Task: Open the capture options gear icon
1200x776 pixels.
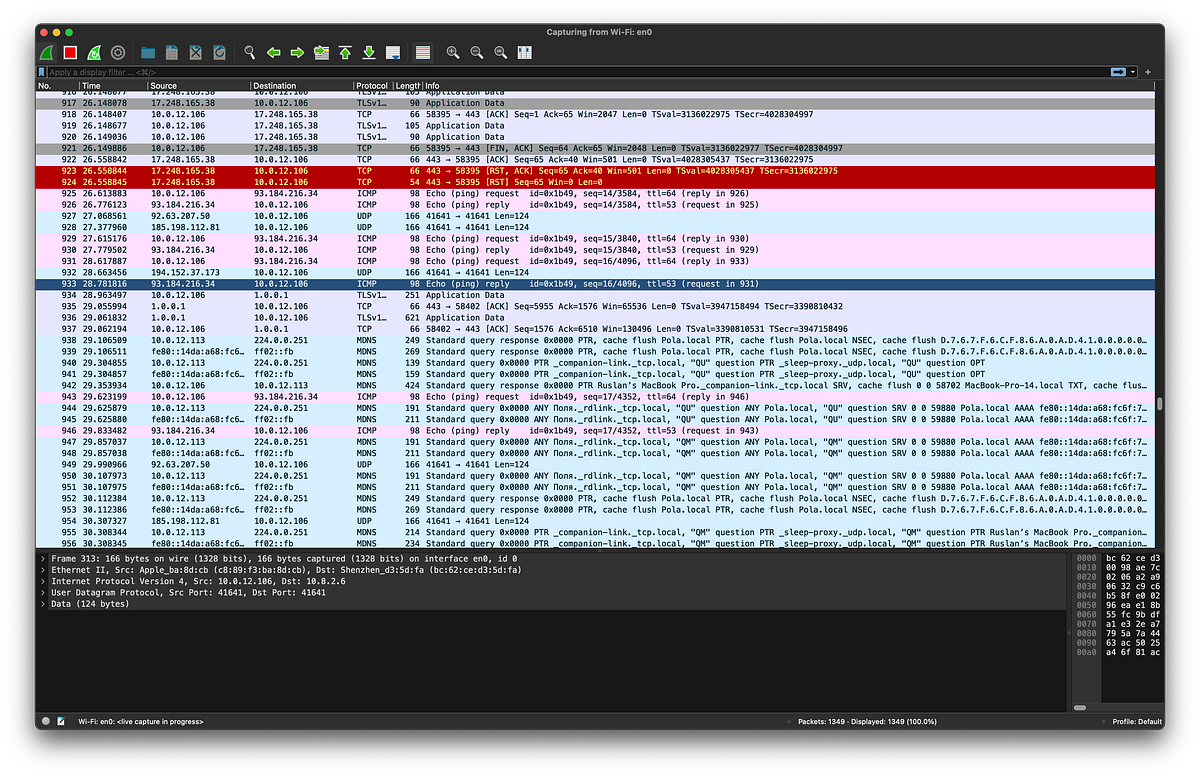Action: point(117,52)
